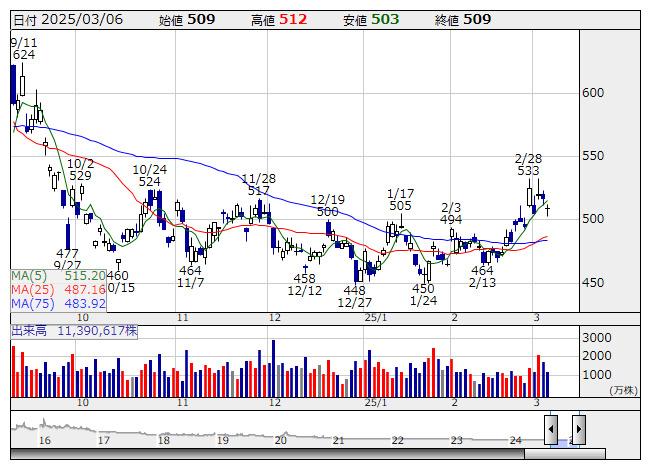Click year 16 on the overview timeline

click(45, 440)
